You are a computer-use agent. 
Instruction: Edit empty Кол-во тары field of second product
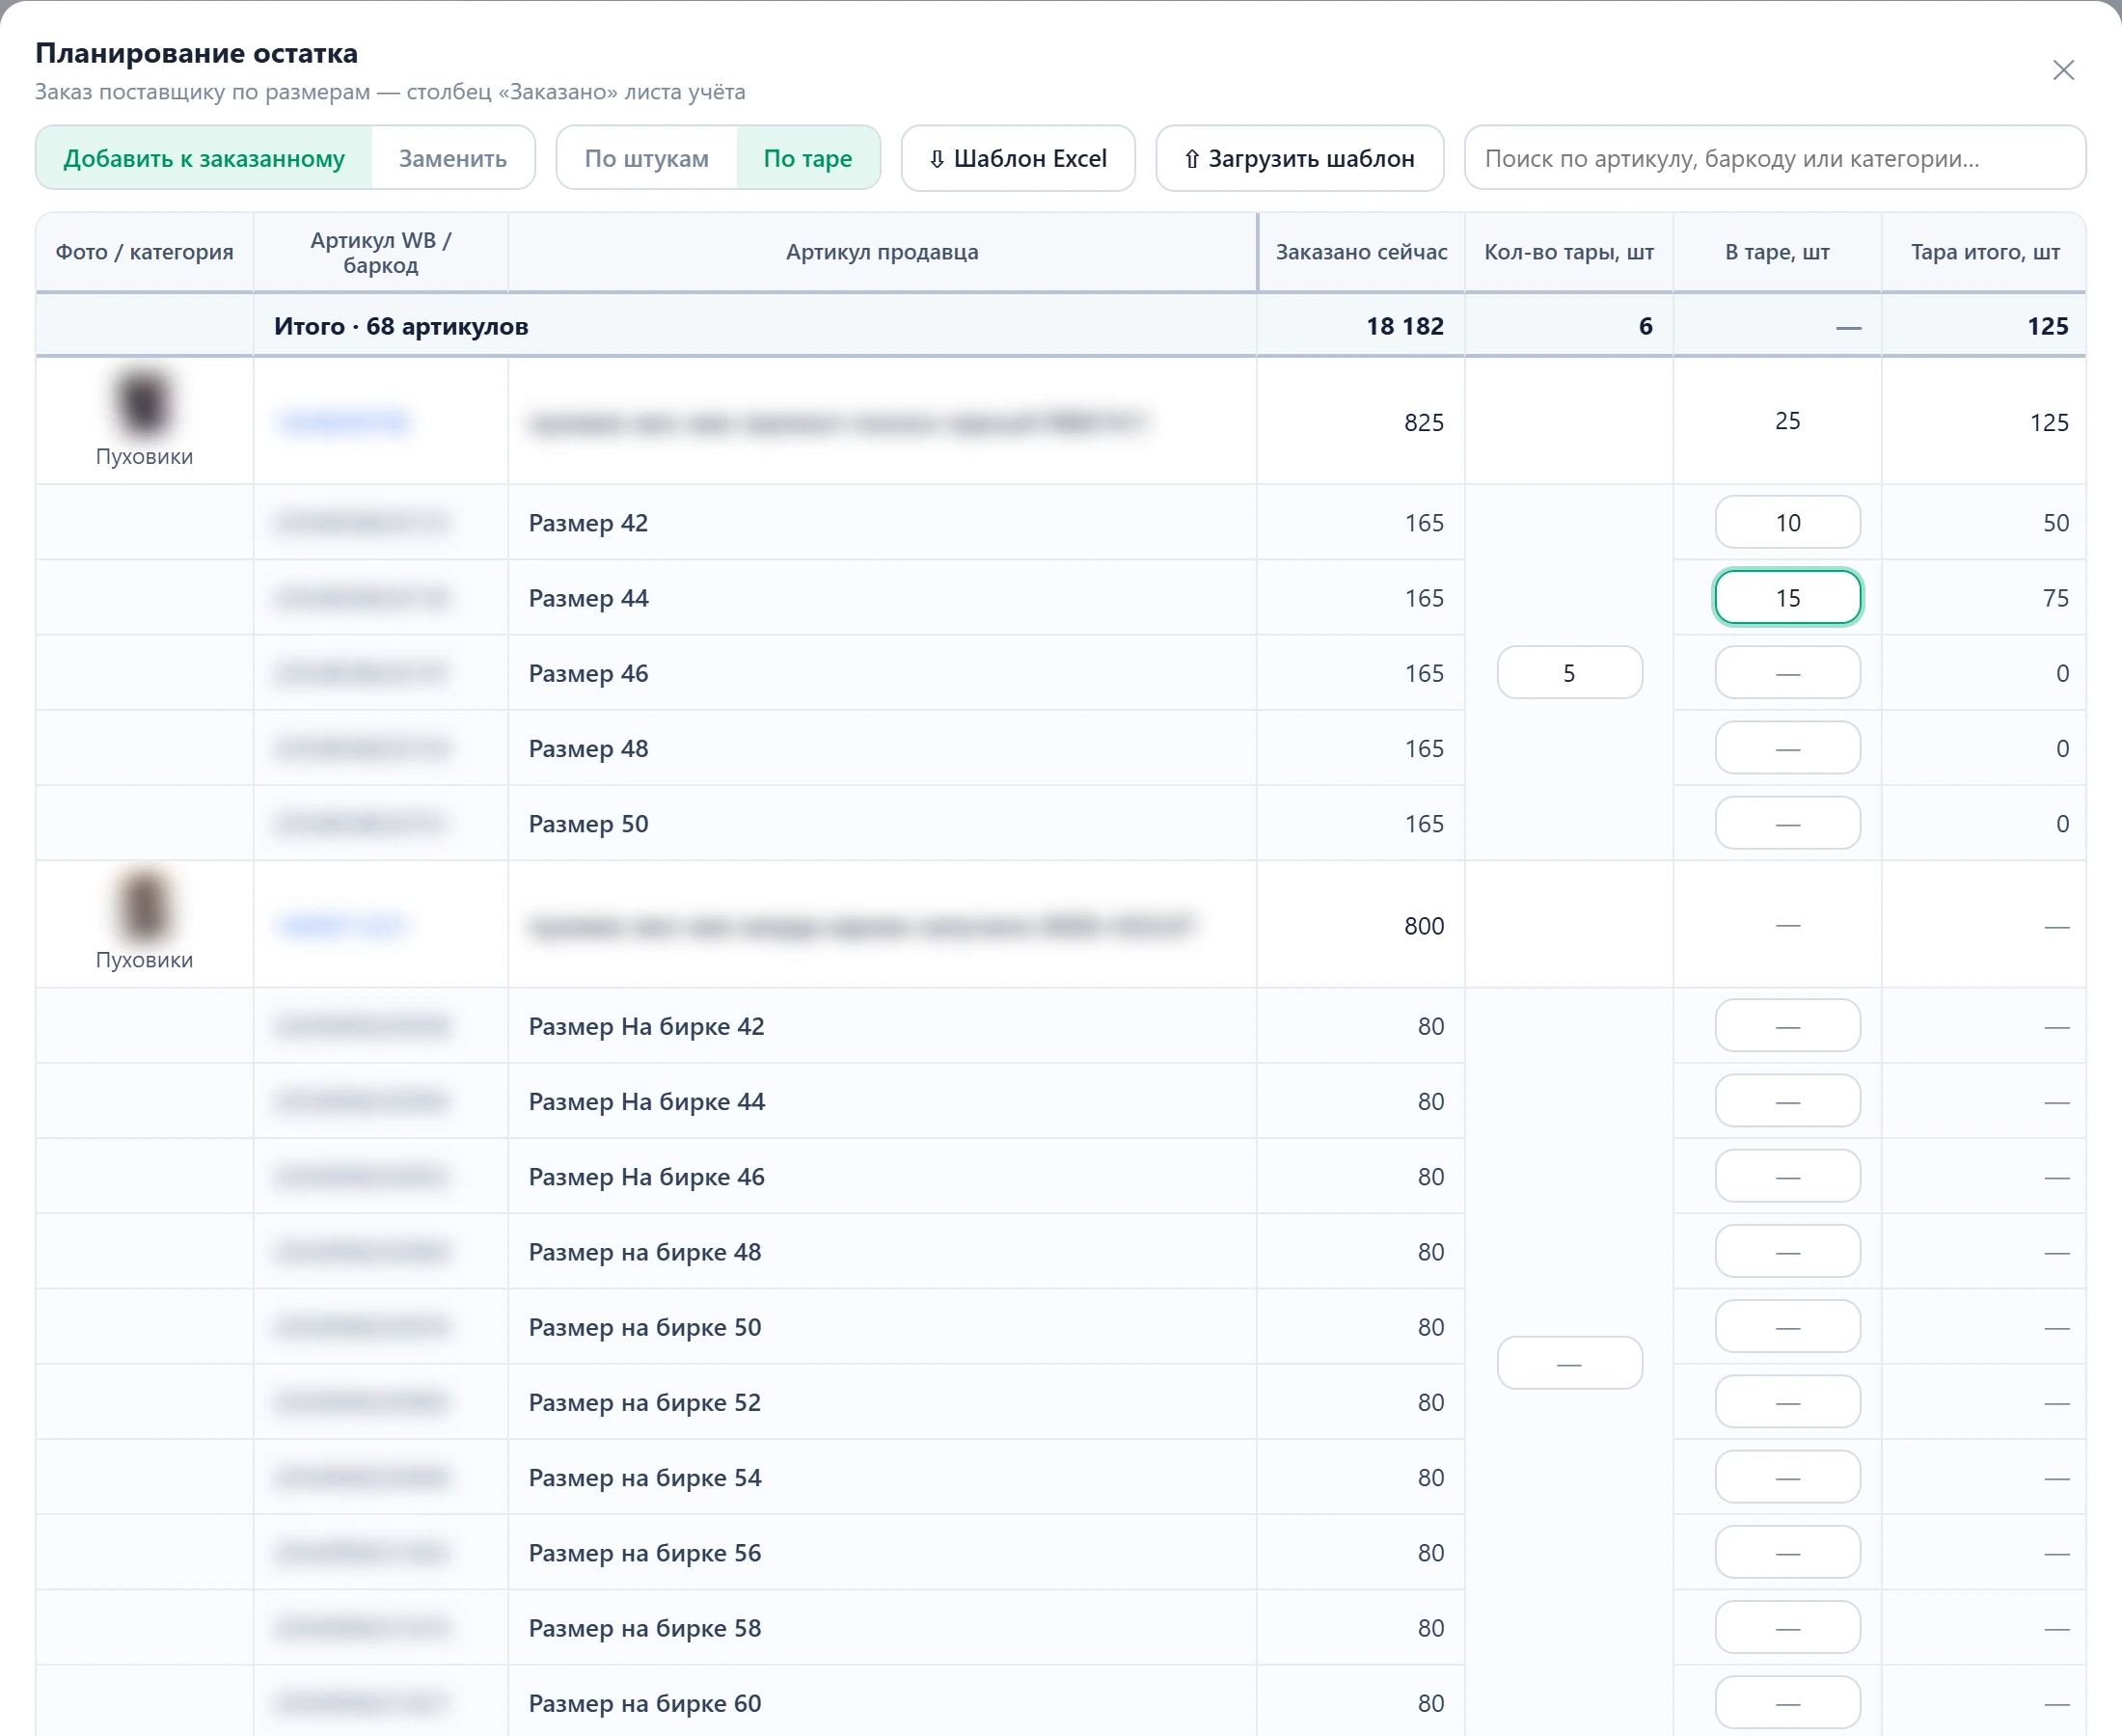click(1569, 1363)
